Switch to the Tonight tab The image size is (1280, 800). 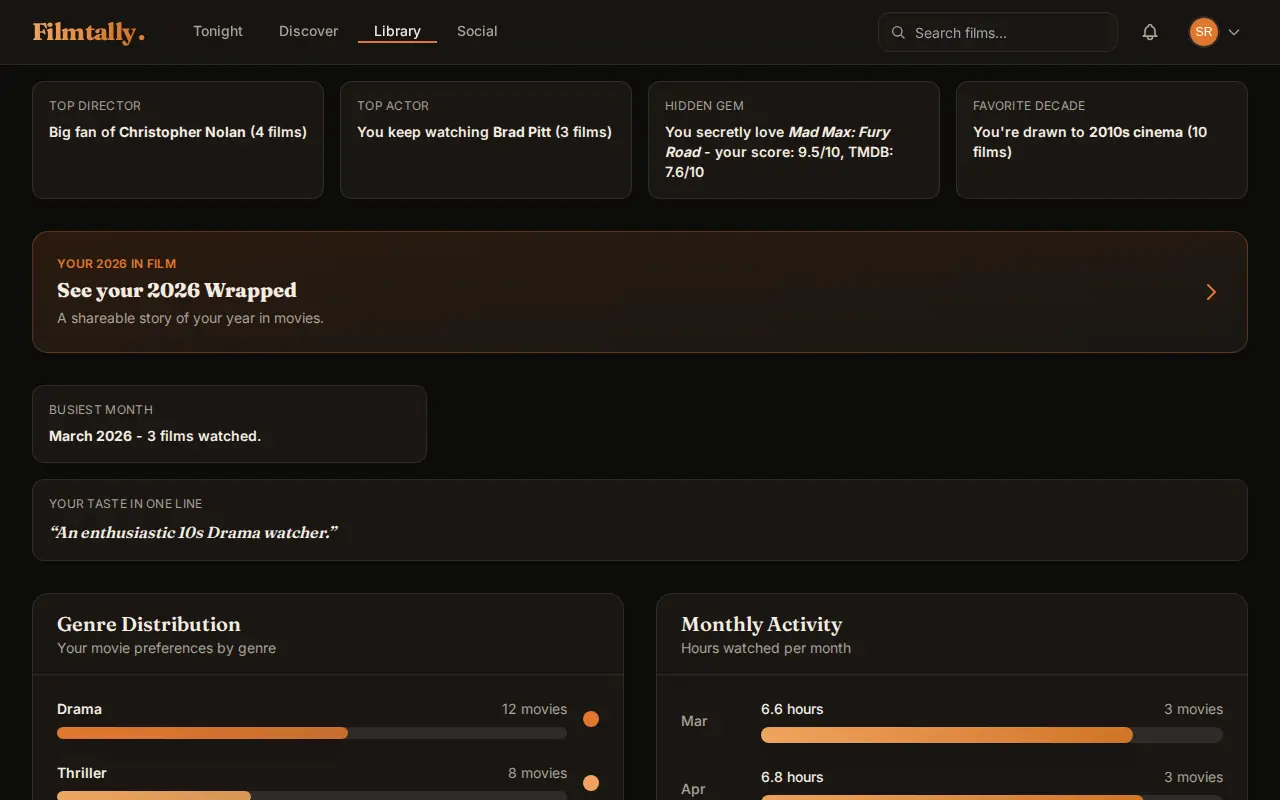[x=218, y=31]
